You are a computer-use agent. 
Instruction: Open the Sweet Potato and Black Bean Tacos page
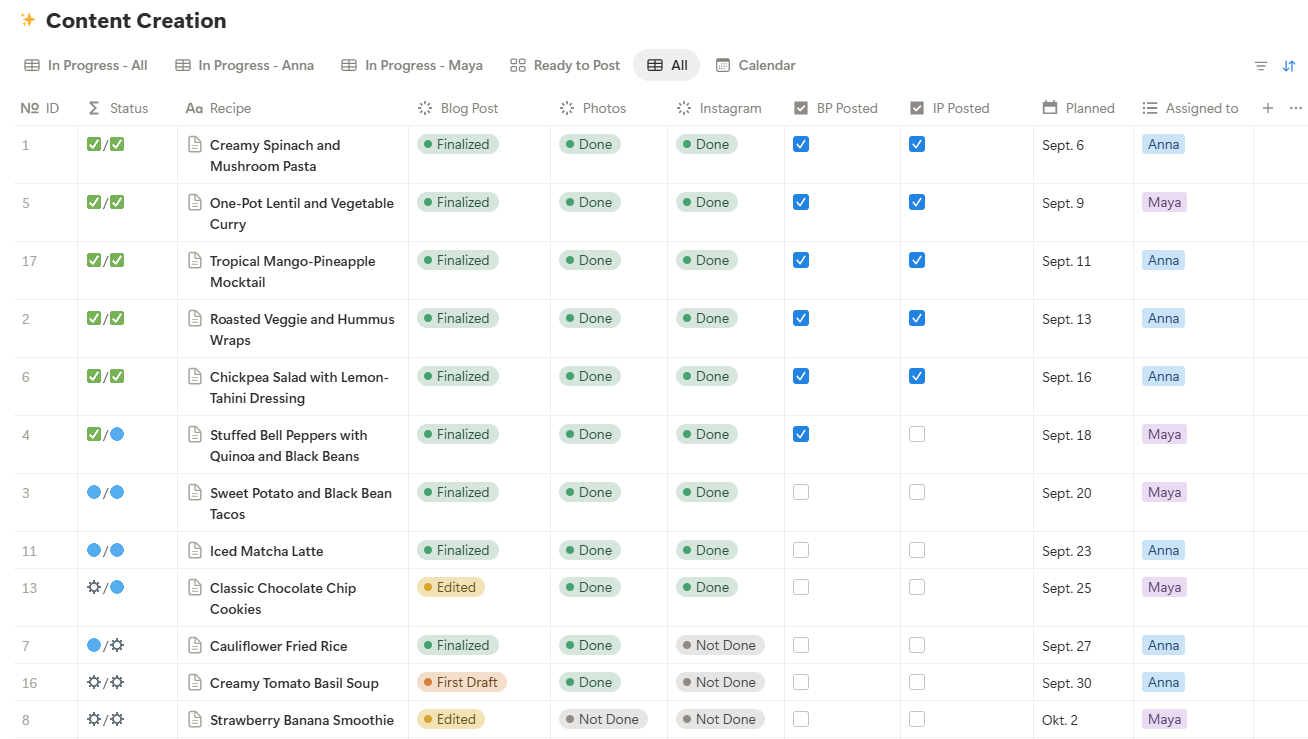[x=300, y=494]
